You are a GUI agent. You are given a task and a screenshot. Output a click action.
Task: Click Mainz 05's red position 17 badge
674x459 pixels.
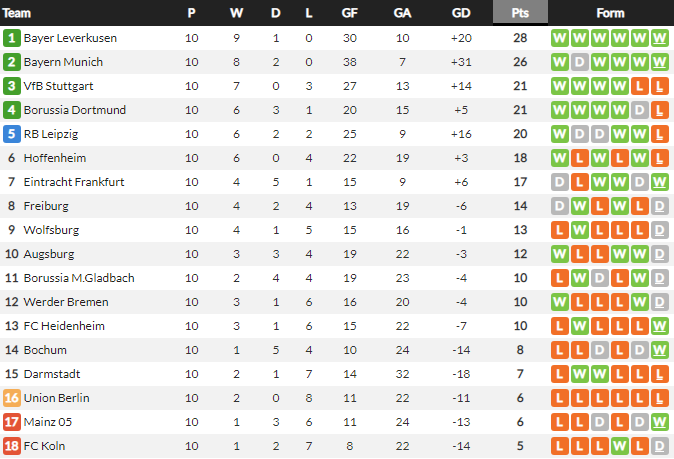click(12, 422)
